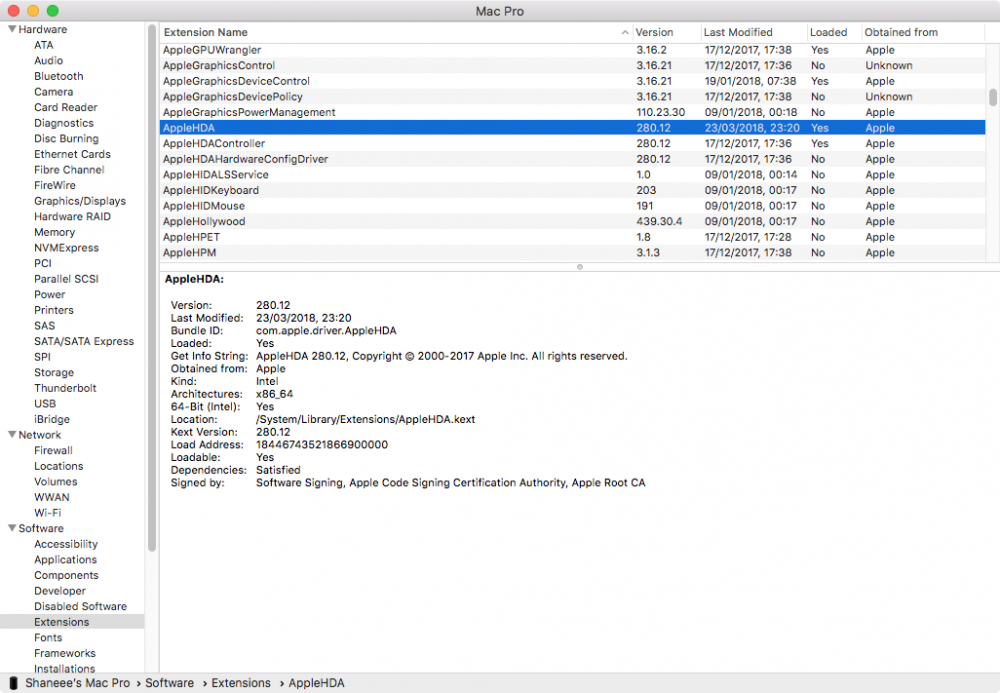Sort by Extension Name column header
Viewport: 1000px width, 693px height.
point(395,33)
